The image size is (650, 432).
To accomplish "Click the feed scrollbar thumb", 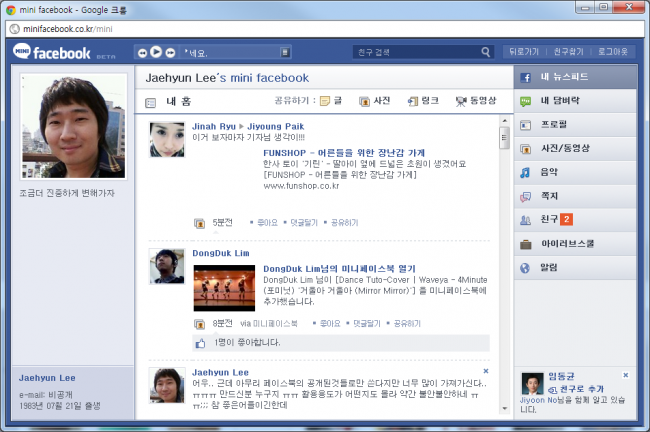I will point(504,138).
